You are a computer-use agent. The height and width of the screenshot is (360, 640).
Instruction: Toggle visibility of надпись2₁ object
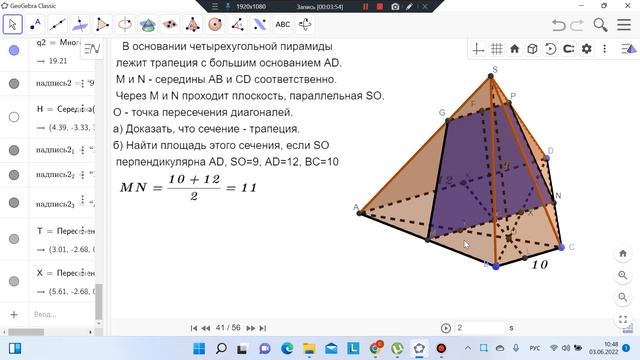point(14,150)
